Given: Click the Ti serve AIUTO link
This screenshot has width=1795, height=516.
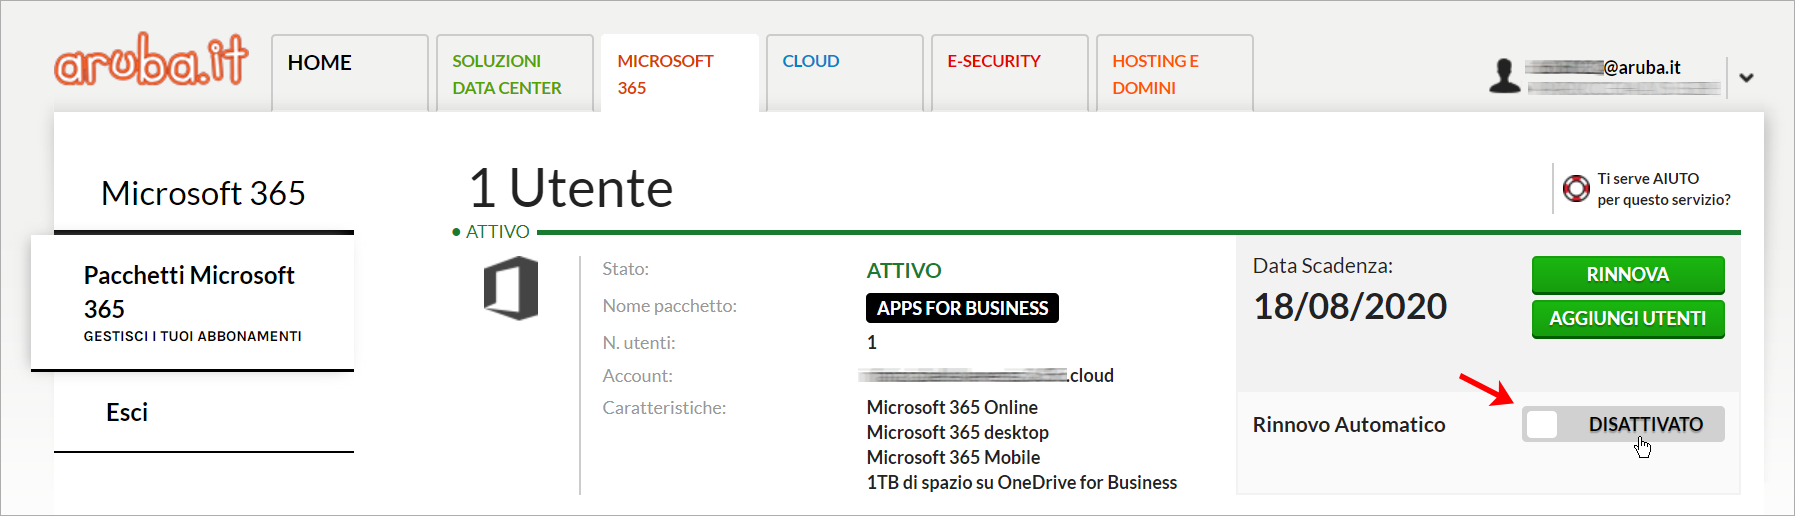Looking at the screenshot, I should click(1663, 189).
